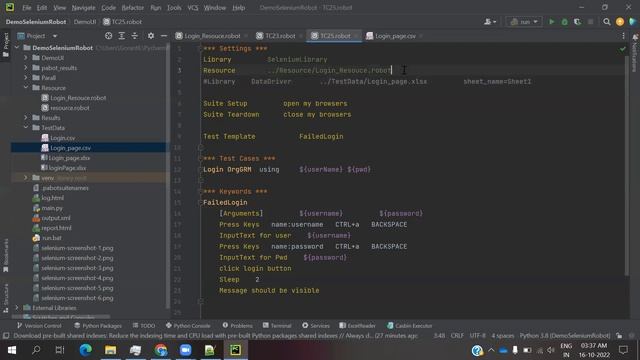Image resolution: width=640 pixels, height=360 pixels.
Task: Click the 4 spaces indent status entry
Action: pyautogui.click(x=502, y=335)
